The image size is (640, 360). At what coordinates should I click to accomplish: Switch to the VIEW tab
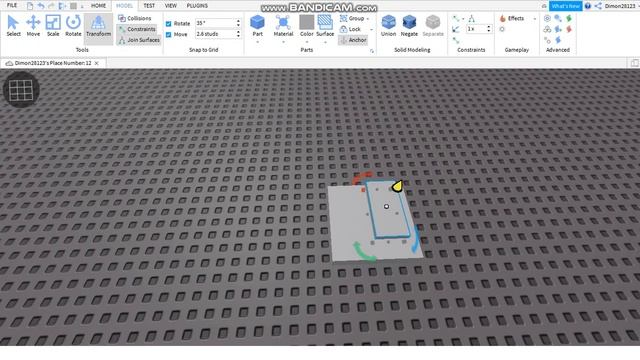click(x=171, y=6)
